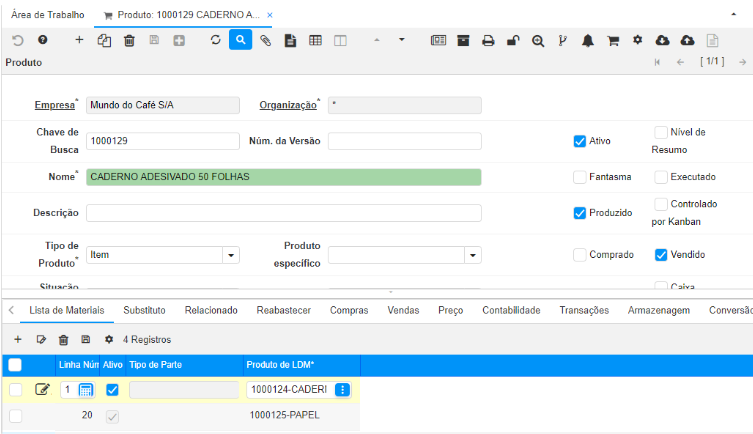Expand the Tipo de Produto dropdown
This screenshot has width=753, height=434.
230,255
